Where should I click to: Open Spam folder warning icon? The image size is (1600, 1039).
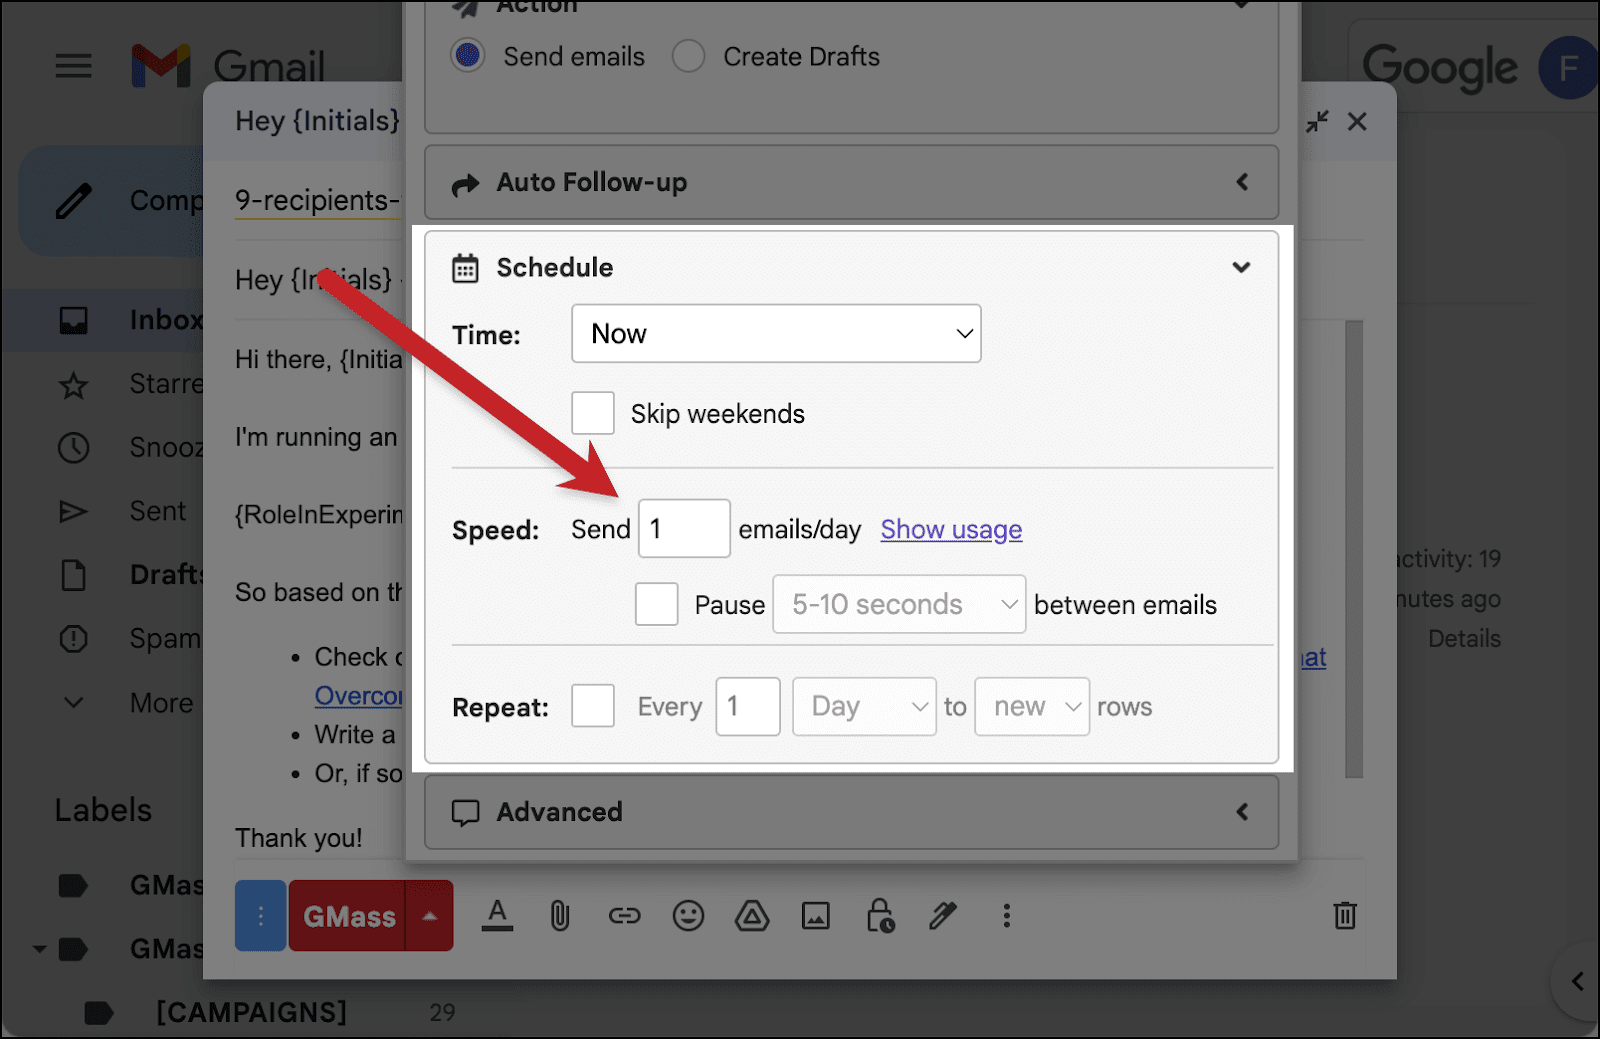(73, 638)
